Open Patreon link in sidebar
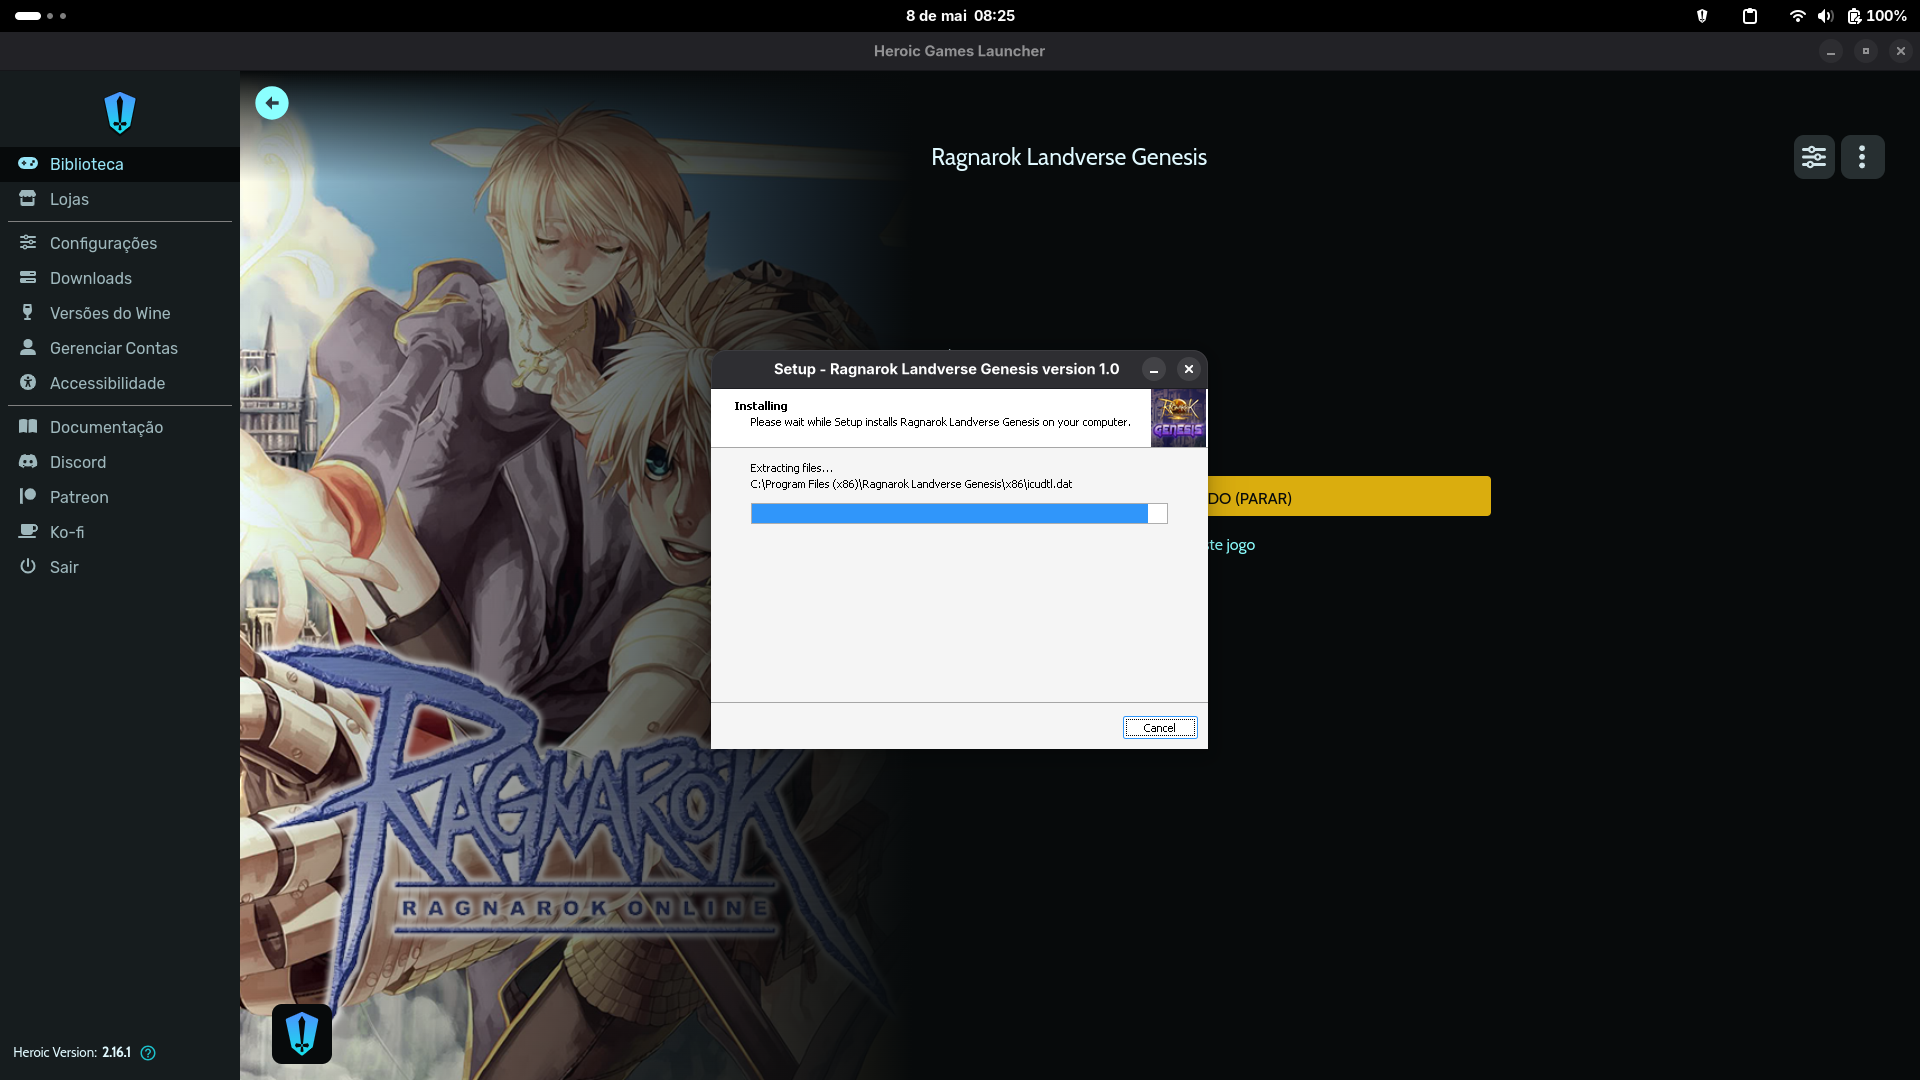The width and height of the screenshot is (1920, 1080). point(120,497)
